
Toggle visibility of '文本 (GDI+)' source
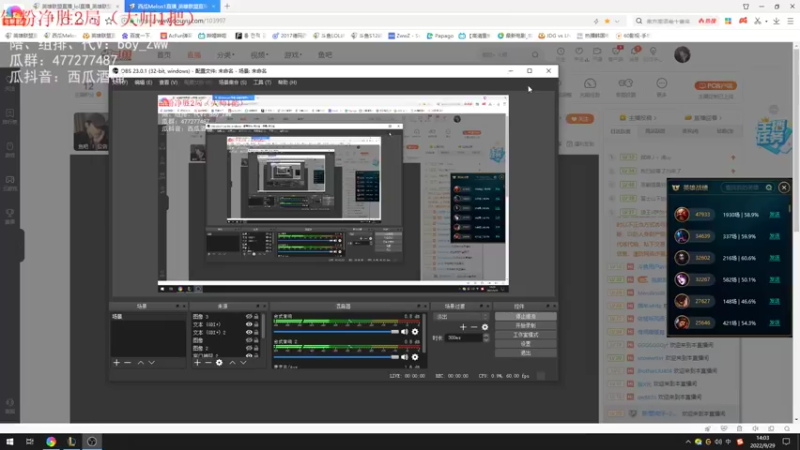(249, 324)
